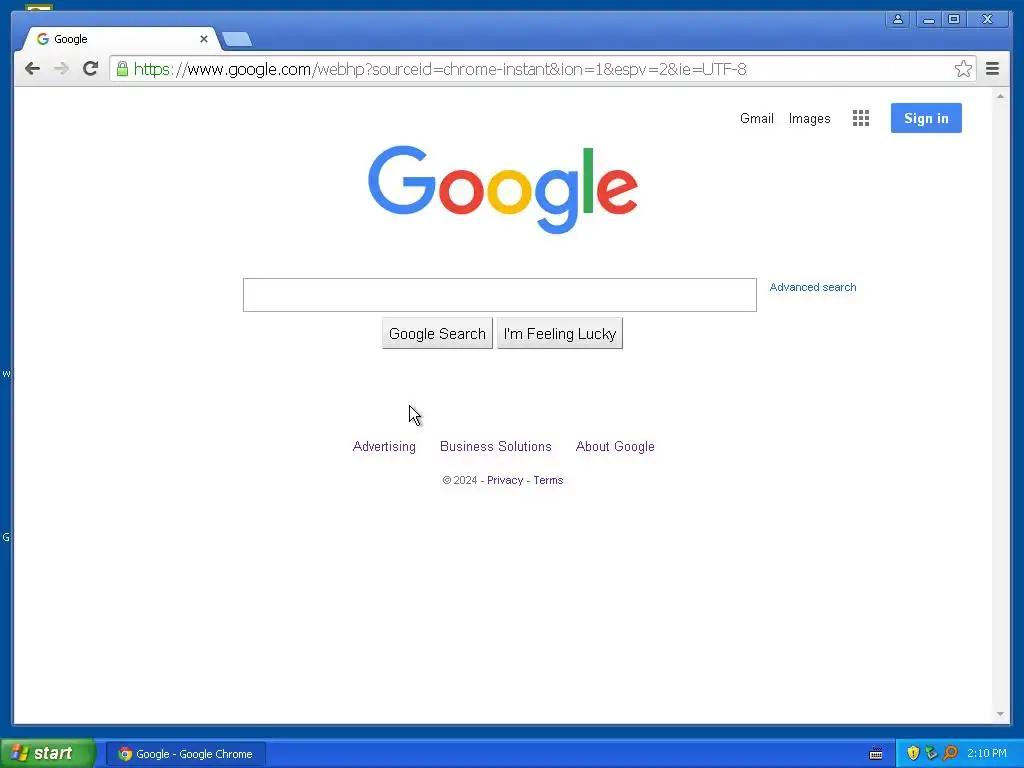Select Google Chrome taskbar button

point(186,754)
